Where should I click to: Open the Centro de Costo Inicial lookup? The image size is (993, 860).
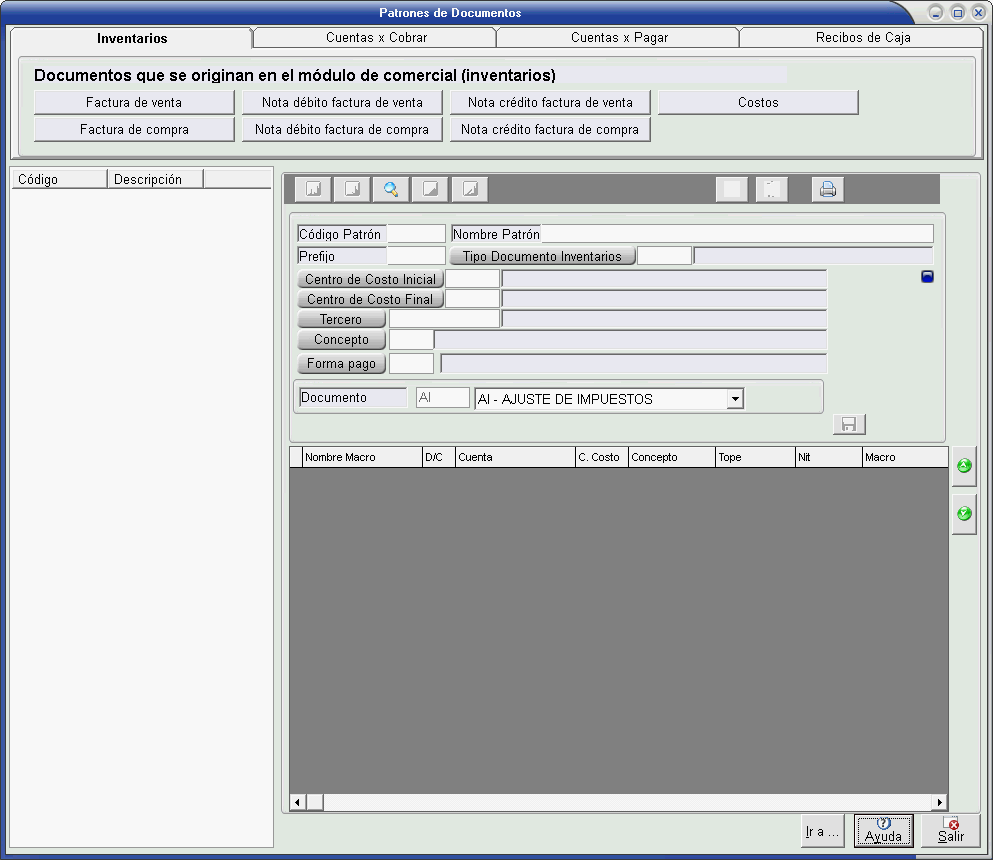(371, 280)
